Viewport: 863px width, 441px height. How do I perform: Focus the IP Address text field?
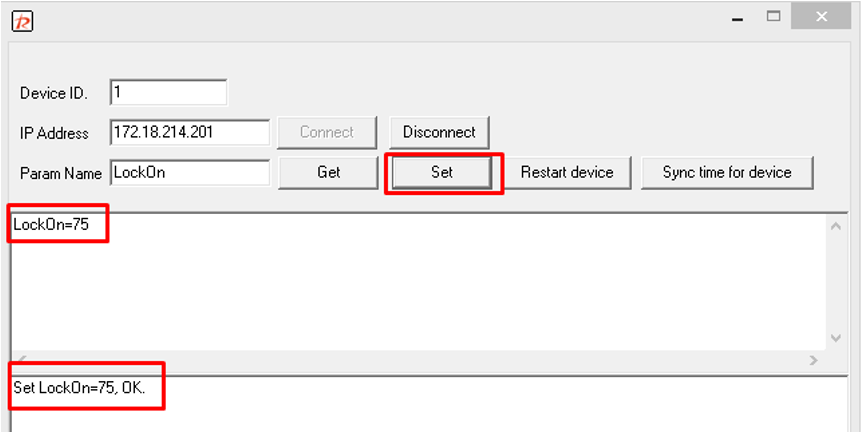pyautogui.click(x=190, y=132)
